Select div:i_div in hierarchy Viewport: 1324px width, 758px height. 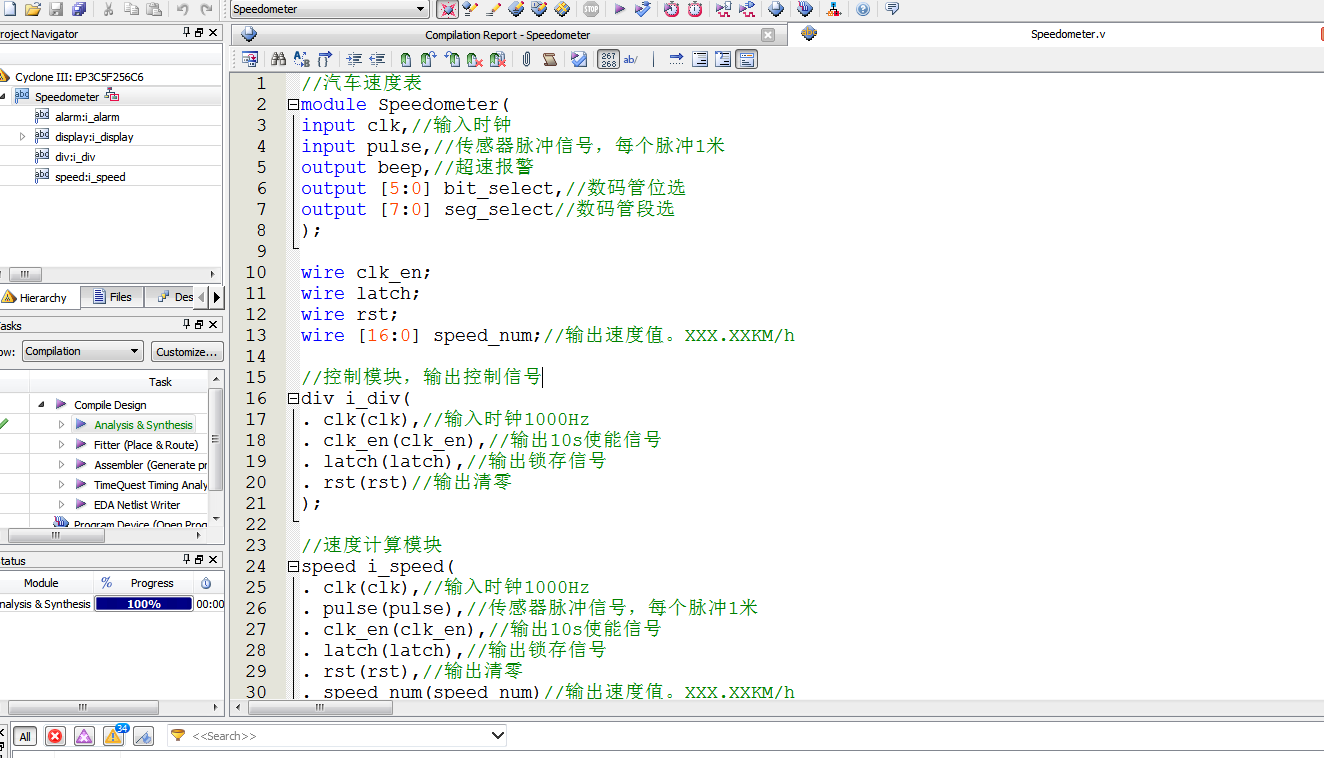(x=75, y=157)
